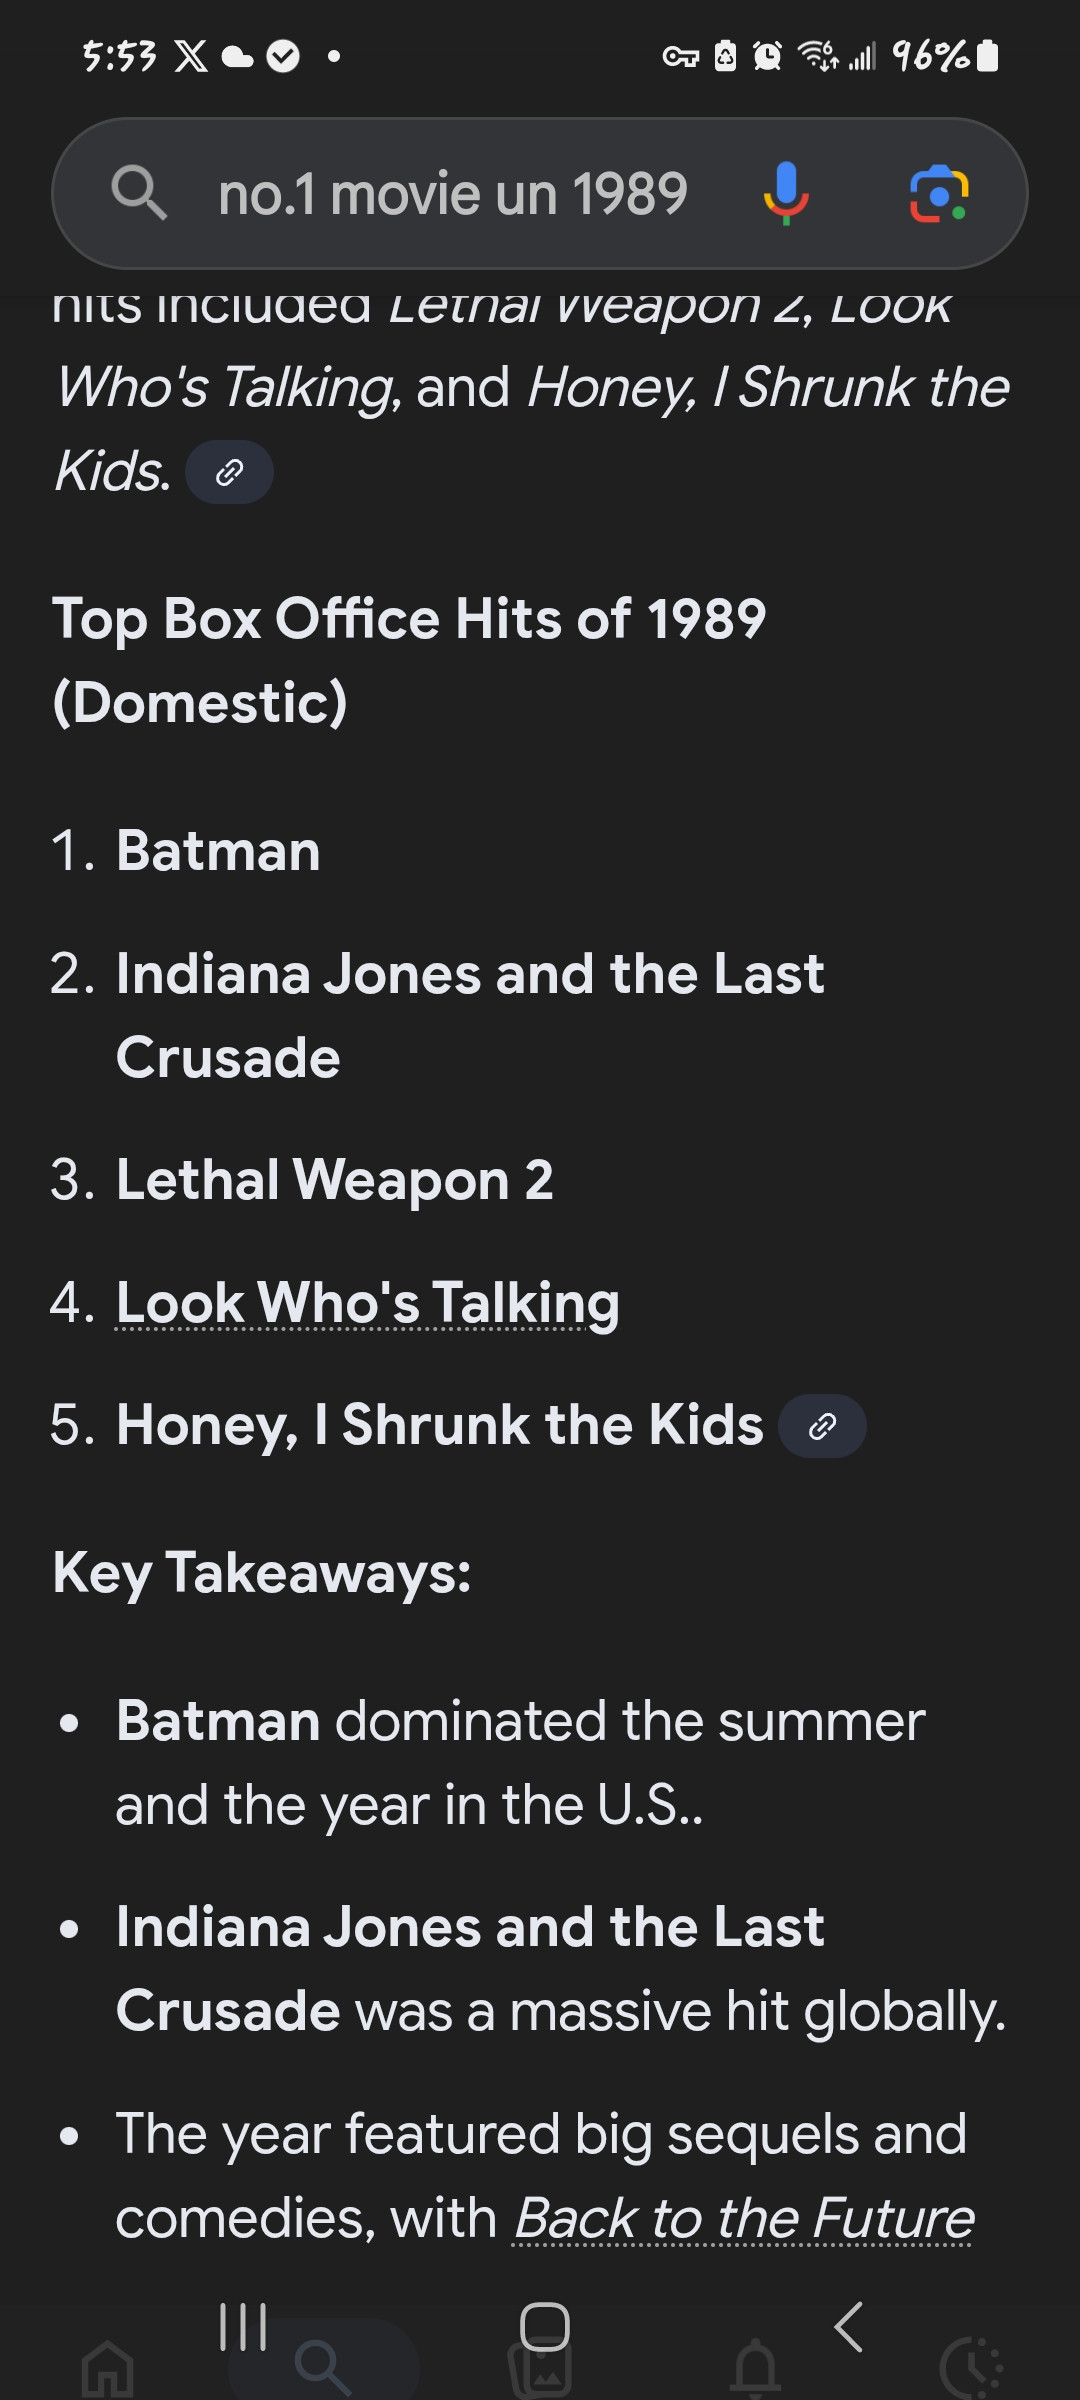This screenshot has height=2400, width=1080.
Task: Open the Search tab in bottom bar
Action: coord(323,2368)
